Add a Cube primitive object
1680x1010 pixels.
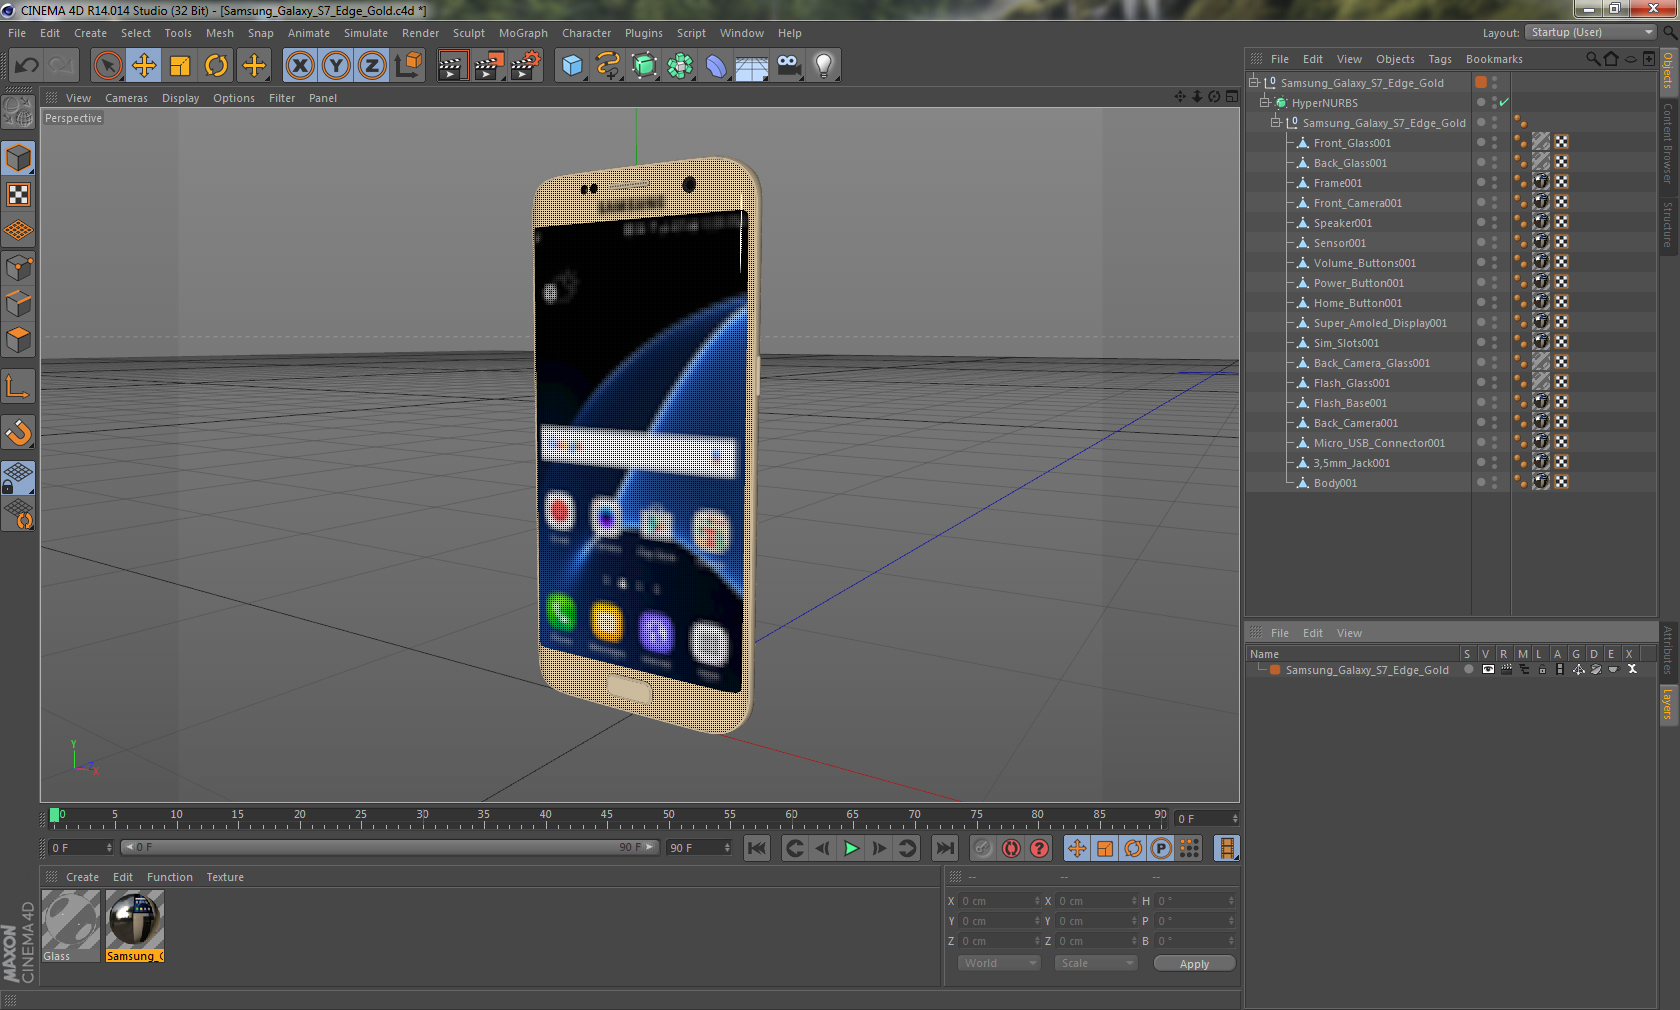(x=572, y=66)
